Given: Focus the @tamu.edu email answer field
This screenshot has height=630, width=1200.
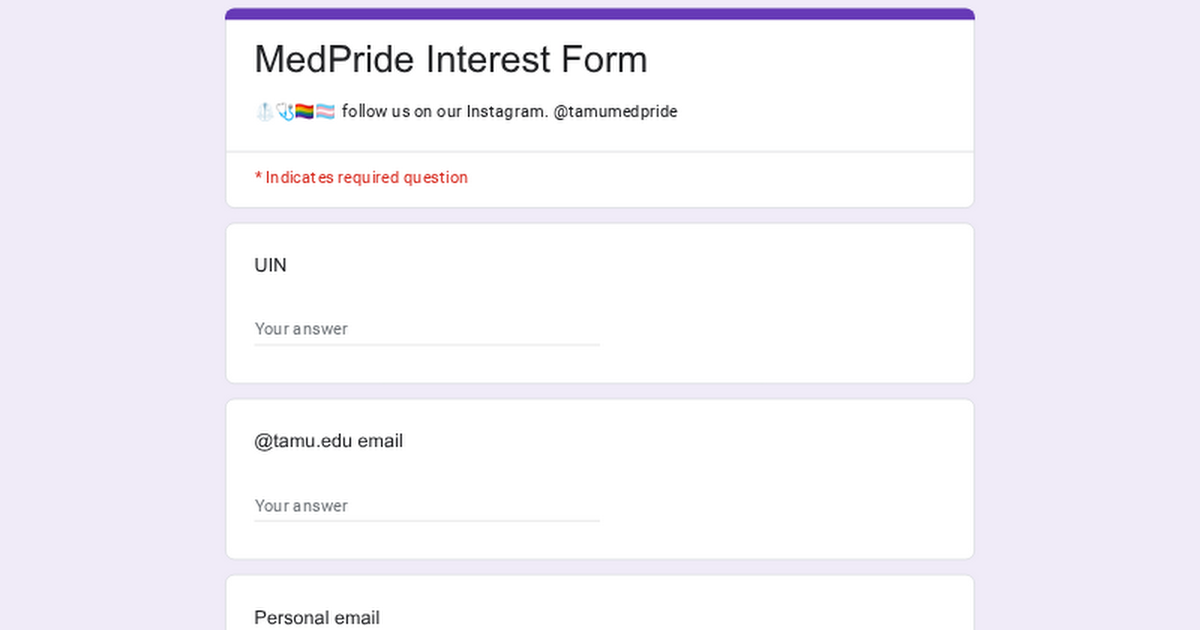Looking at the screenshot, I should (x=426, y=506).
